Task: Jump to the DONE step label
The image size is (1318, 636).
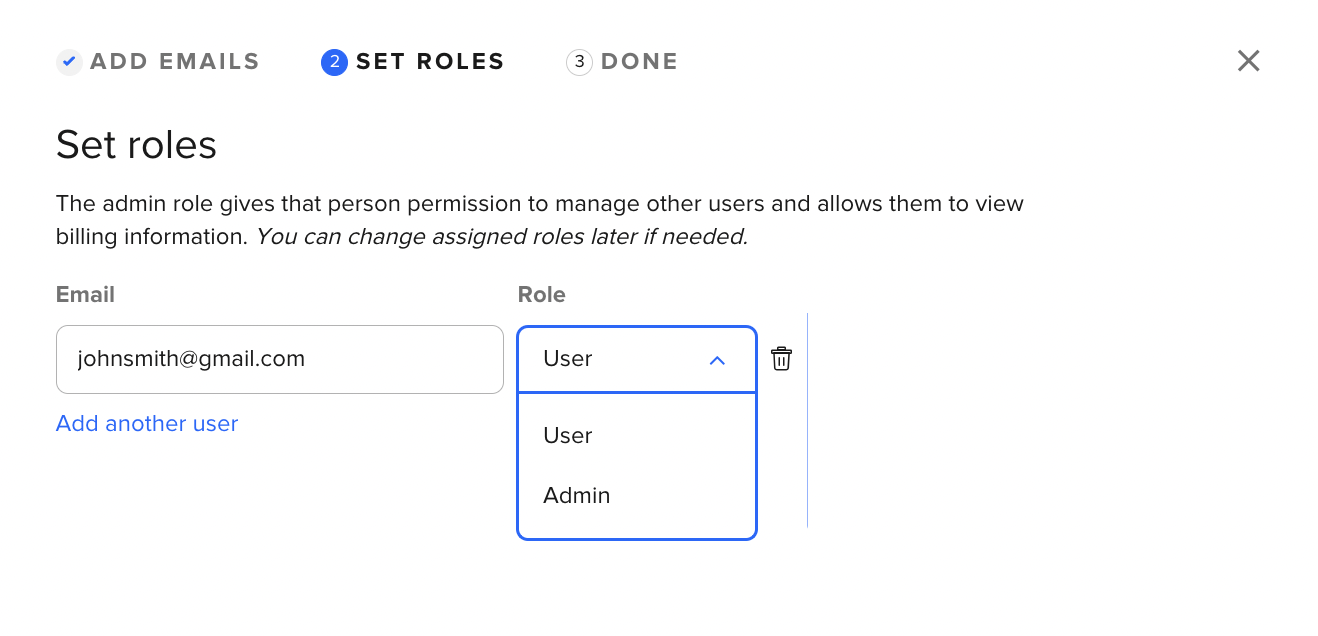Action: [x=639, y=62]
